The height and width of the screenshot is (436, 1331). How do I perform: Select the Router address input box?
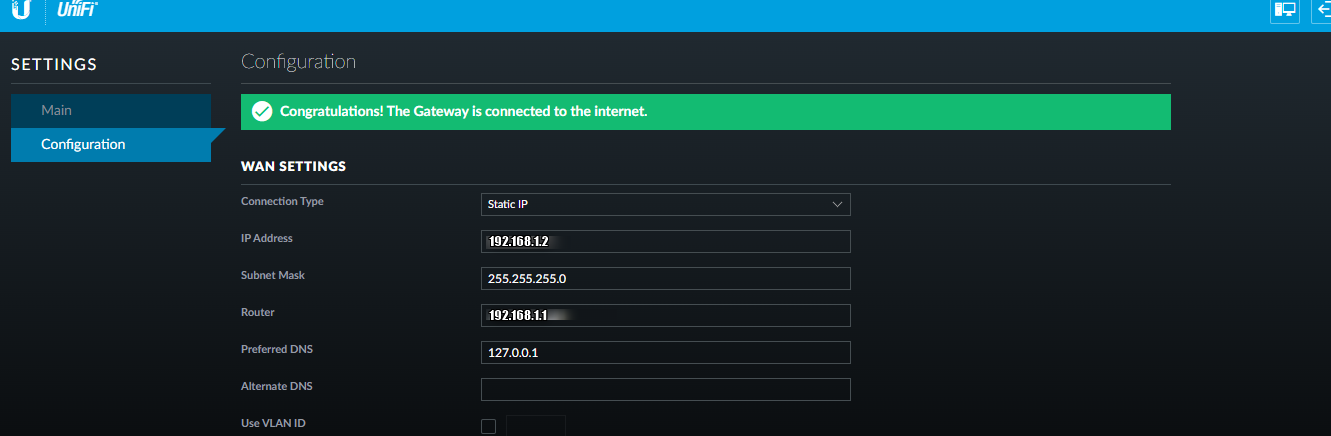(x=665, y=315)
